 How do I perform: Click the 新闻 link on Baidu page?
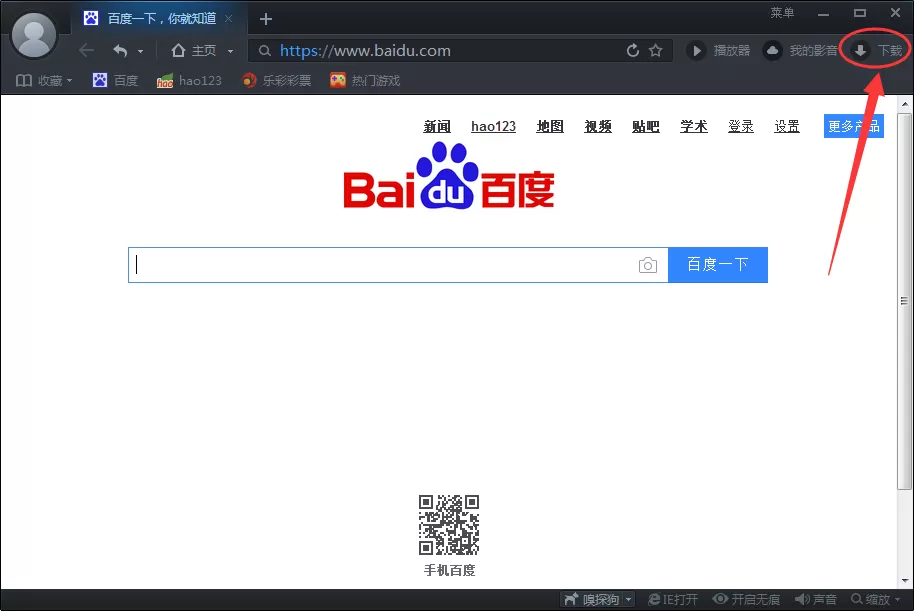tap(437, 126)
